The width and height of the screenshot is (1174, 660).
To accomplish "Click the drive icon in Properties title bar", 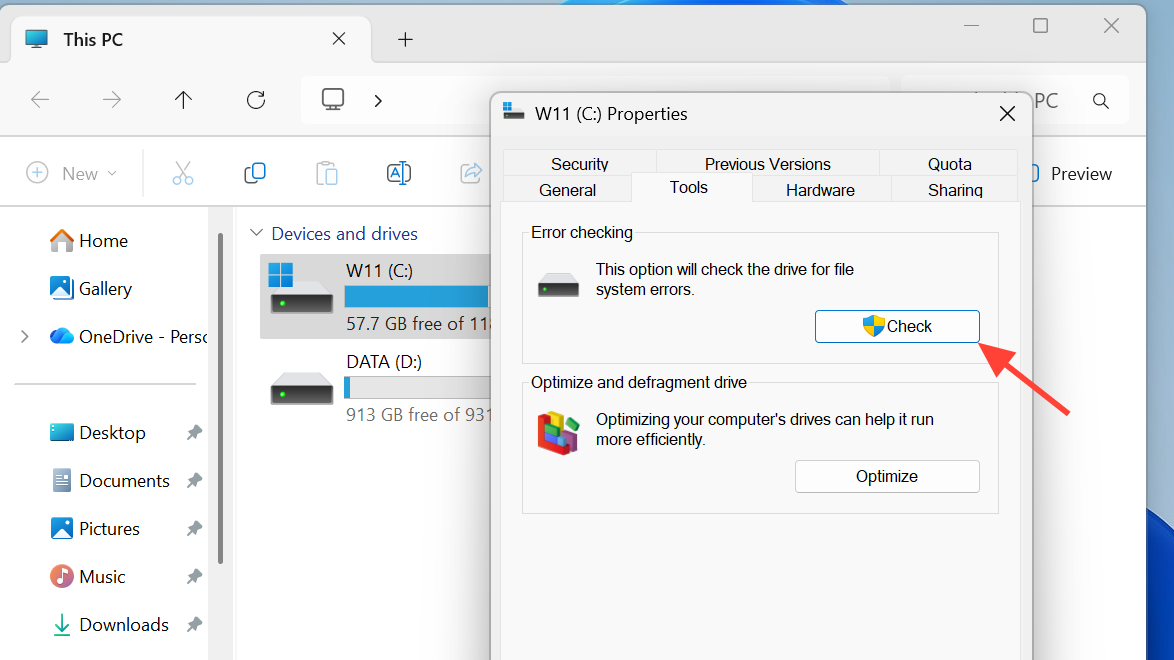I will [x=514, y=112].
